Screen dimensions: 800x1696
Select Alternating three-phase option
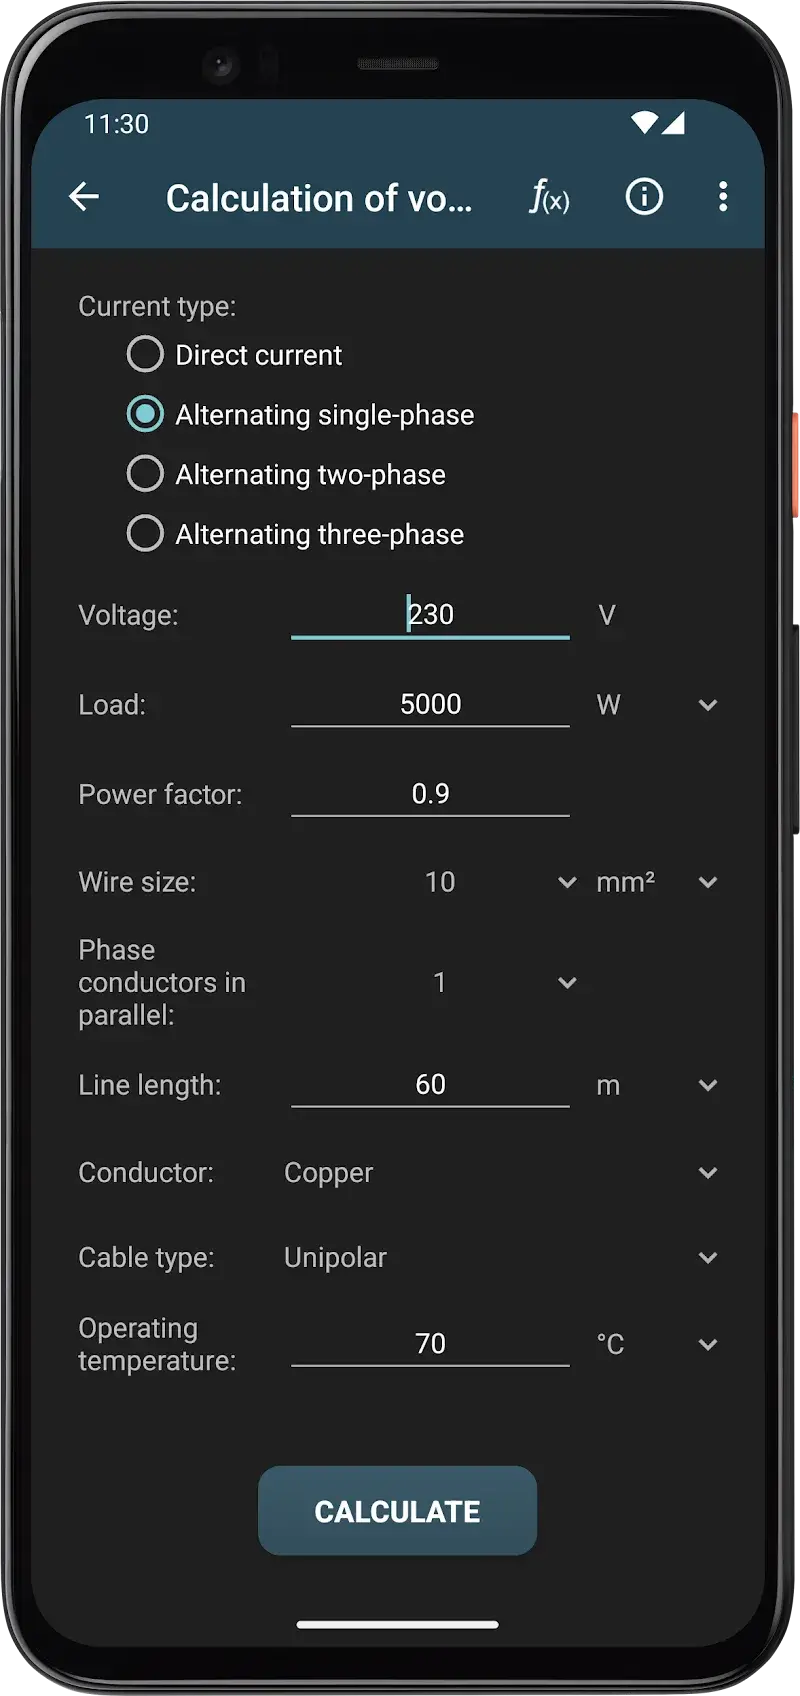point(145,533)
